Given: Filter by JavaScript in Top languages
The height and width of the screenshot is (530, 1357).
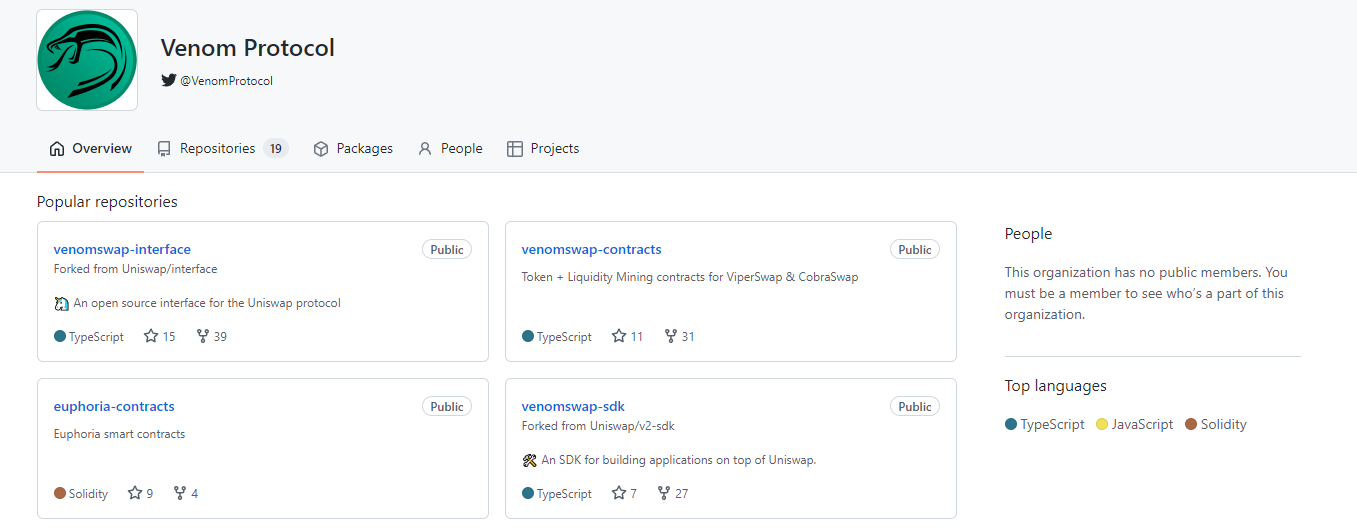Looking at the screenshot, I should pyautogui.click(x=1135, y=424).
